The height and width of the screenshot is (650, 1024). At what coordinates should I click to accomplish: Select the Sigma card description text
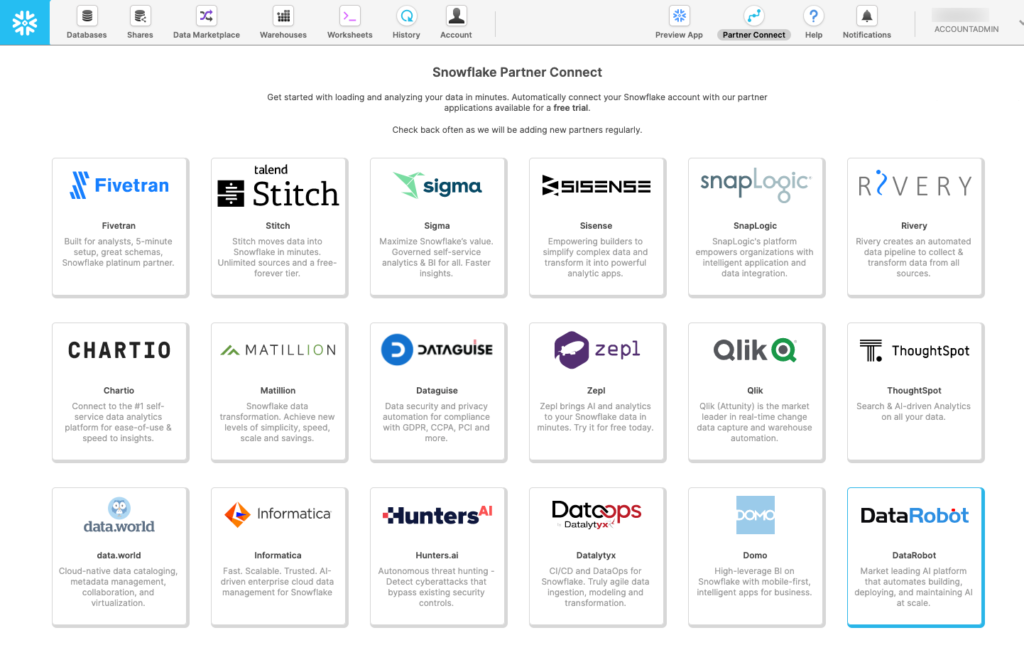[436, 257]
